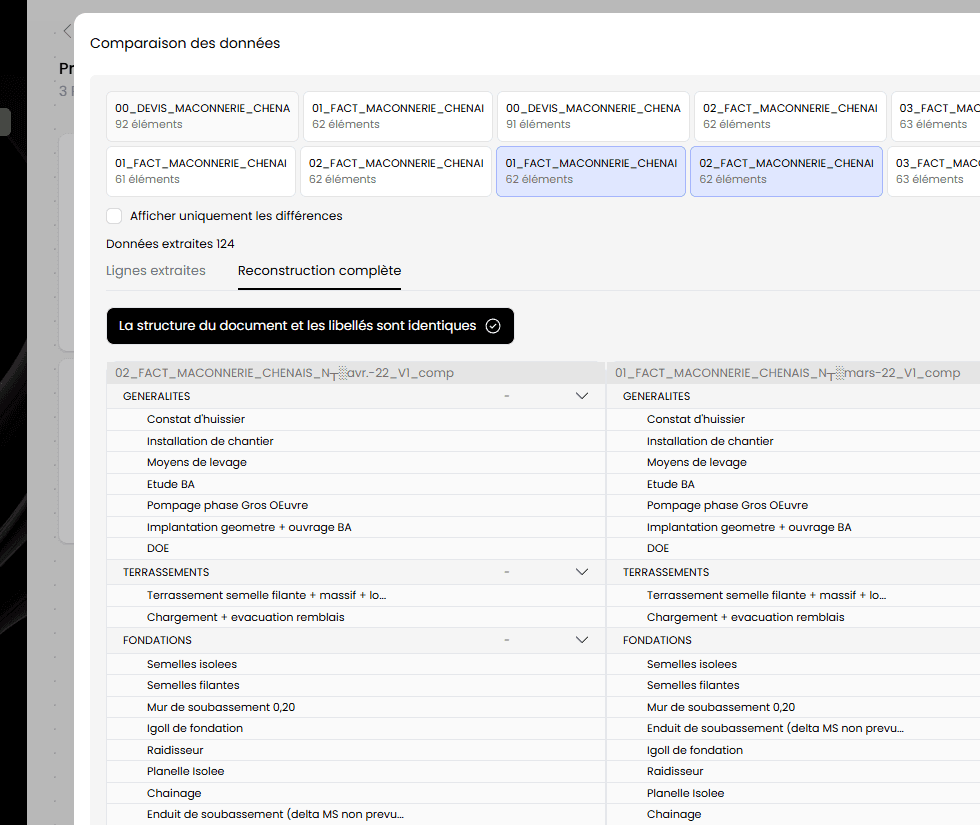Click the checkmark icon in the identical-structure banner
The image size is (980, 825).
click(x=493, y=326)
